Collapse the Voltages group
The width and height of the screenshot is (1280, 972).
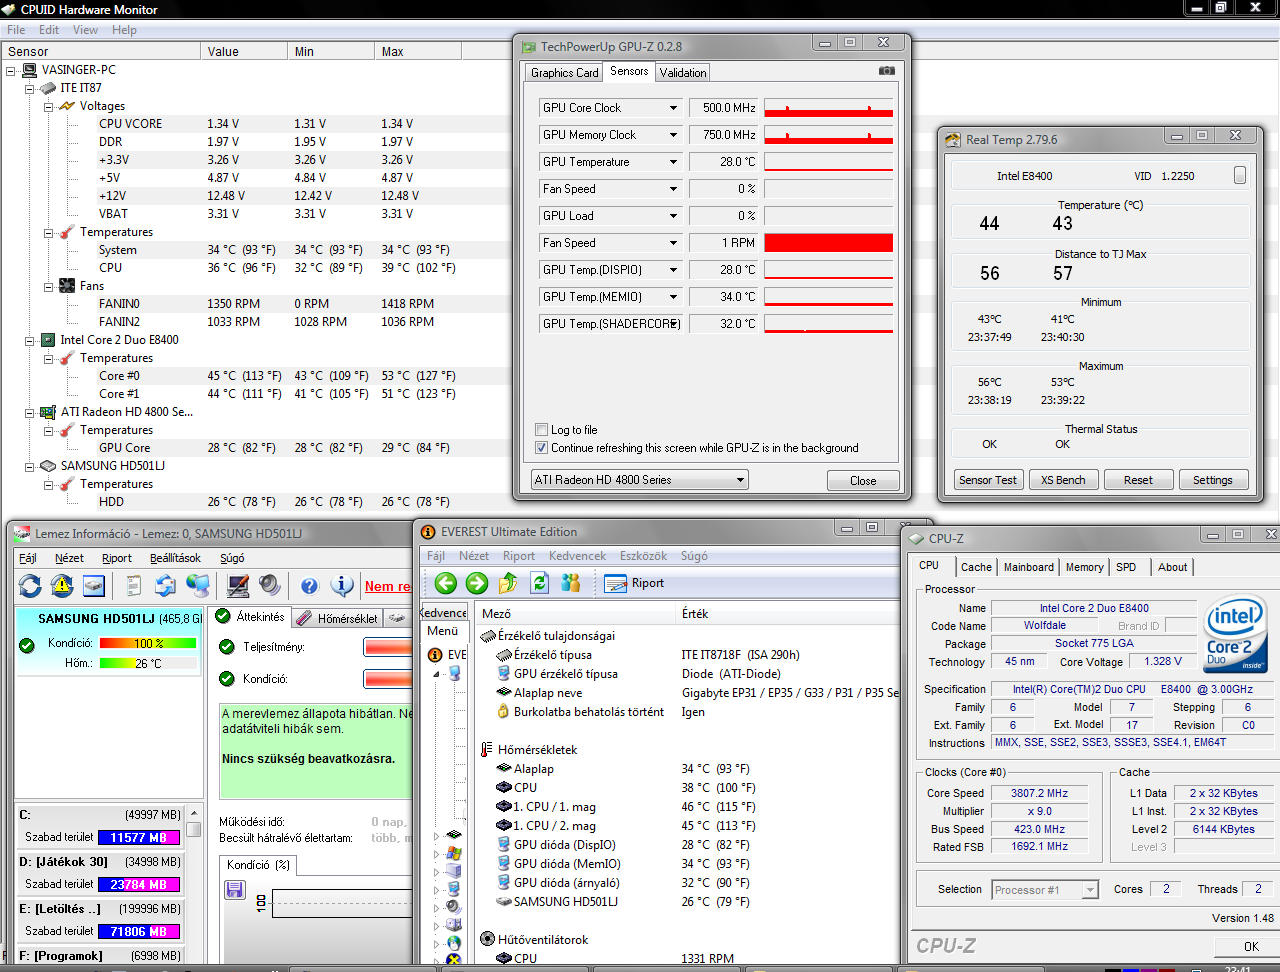click(x=48, y=107)
